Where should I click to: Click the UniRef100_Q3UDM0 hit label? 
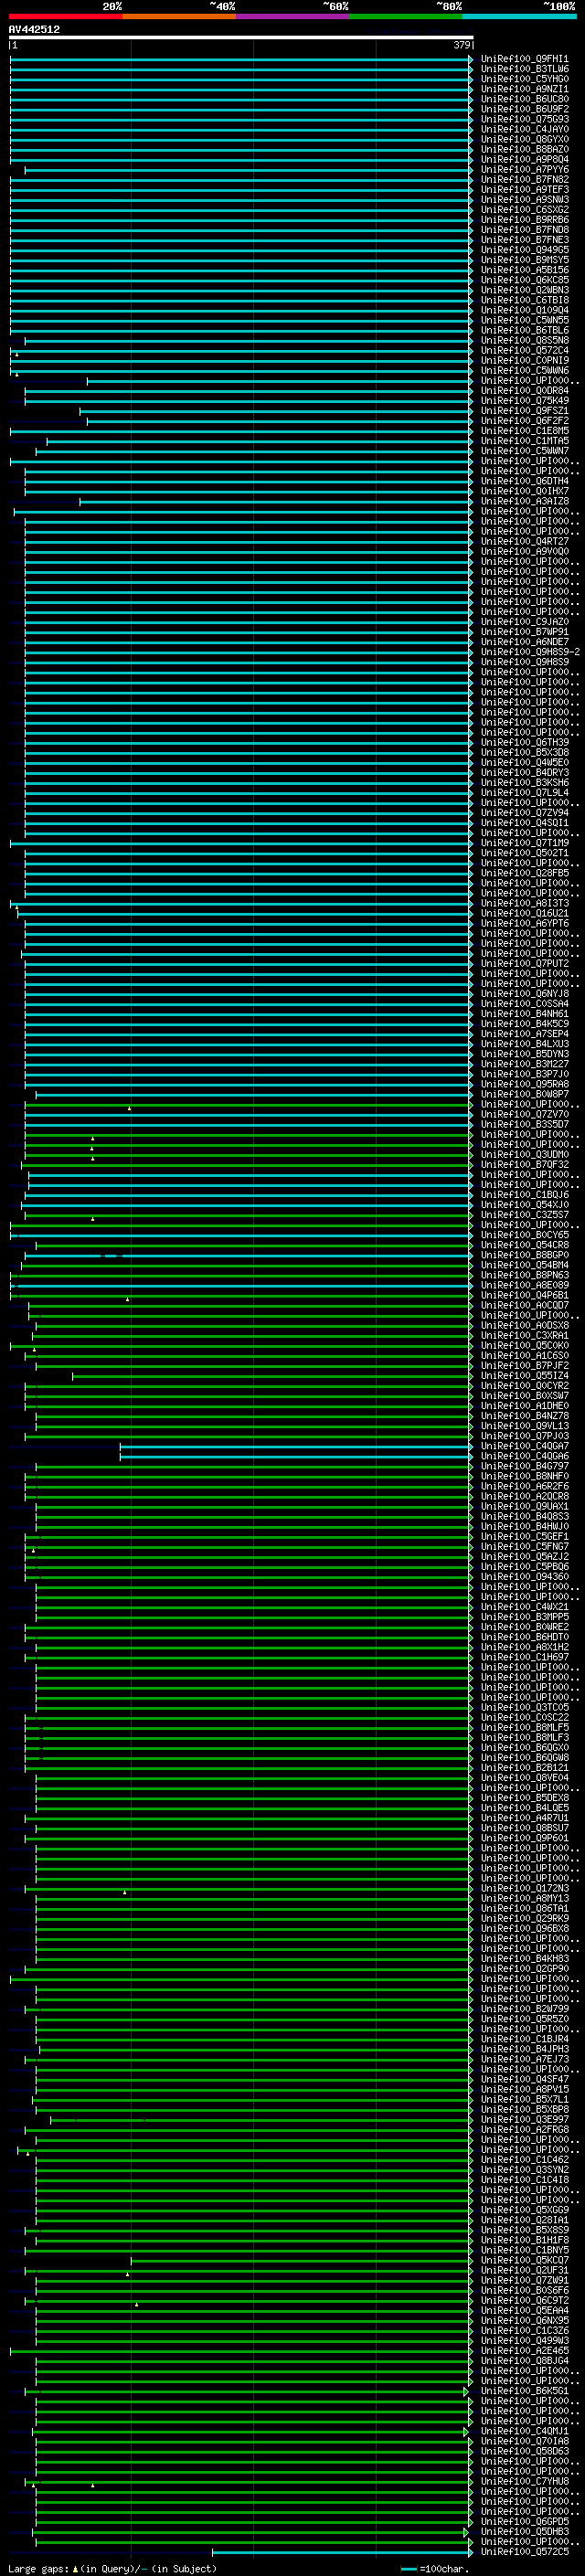tap(525, 1154)
